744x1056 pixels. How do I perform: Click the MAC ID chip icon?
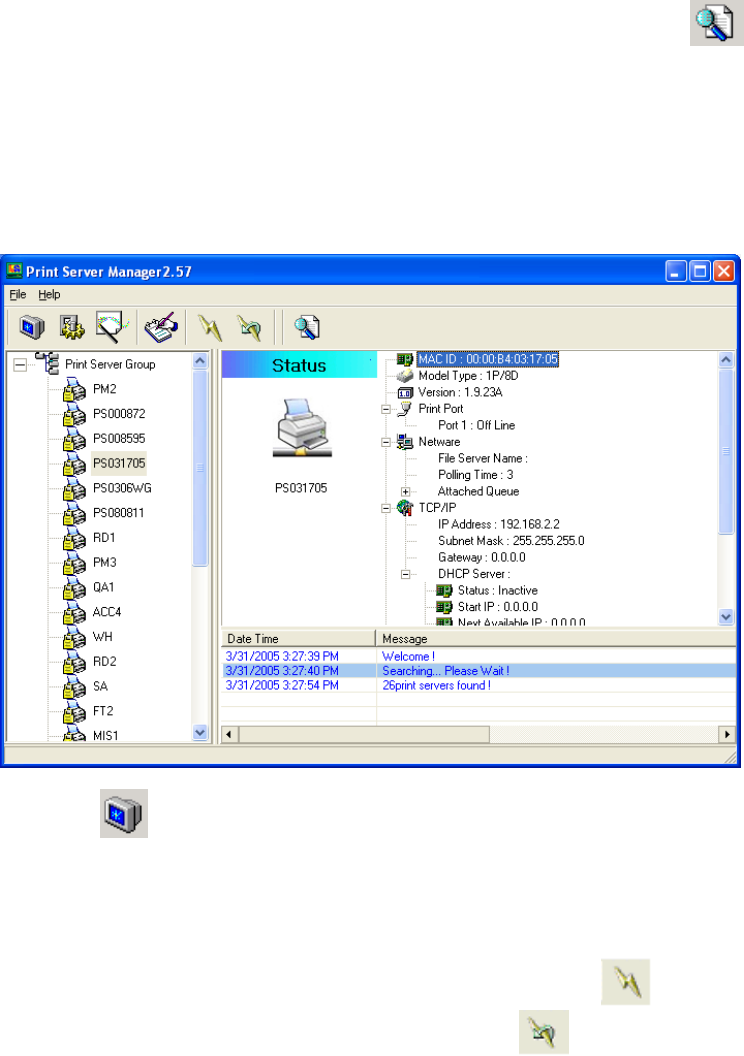(405, 360)
